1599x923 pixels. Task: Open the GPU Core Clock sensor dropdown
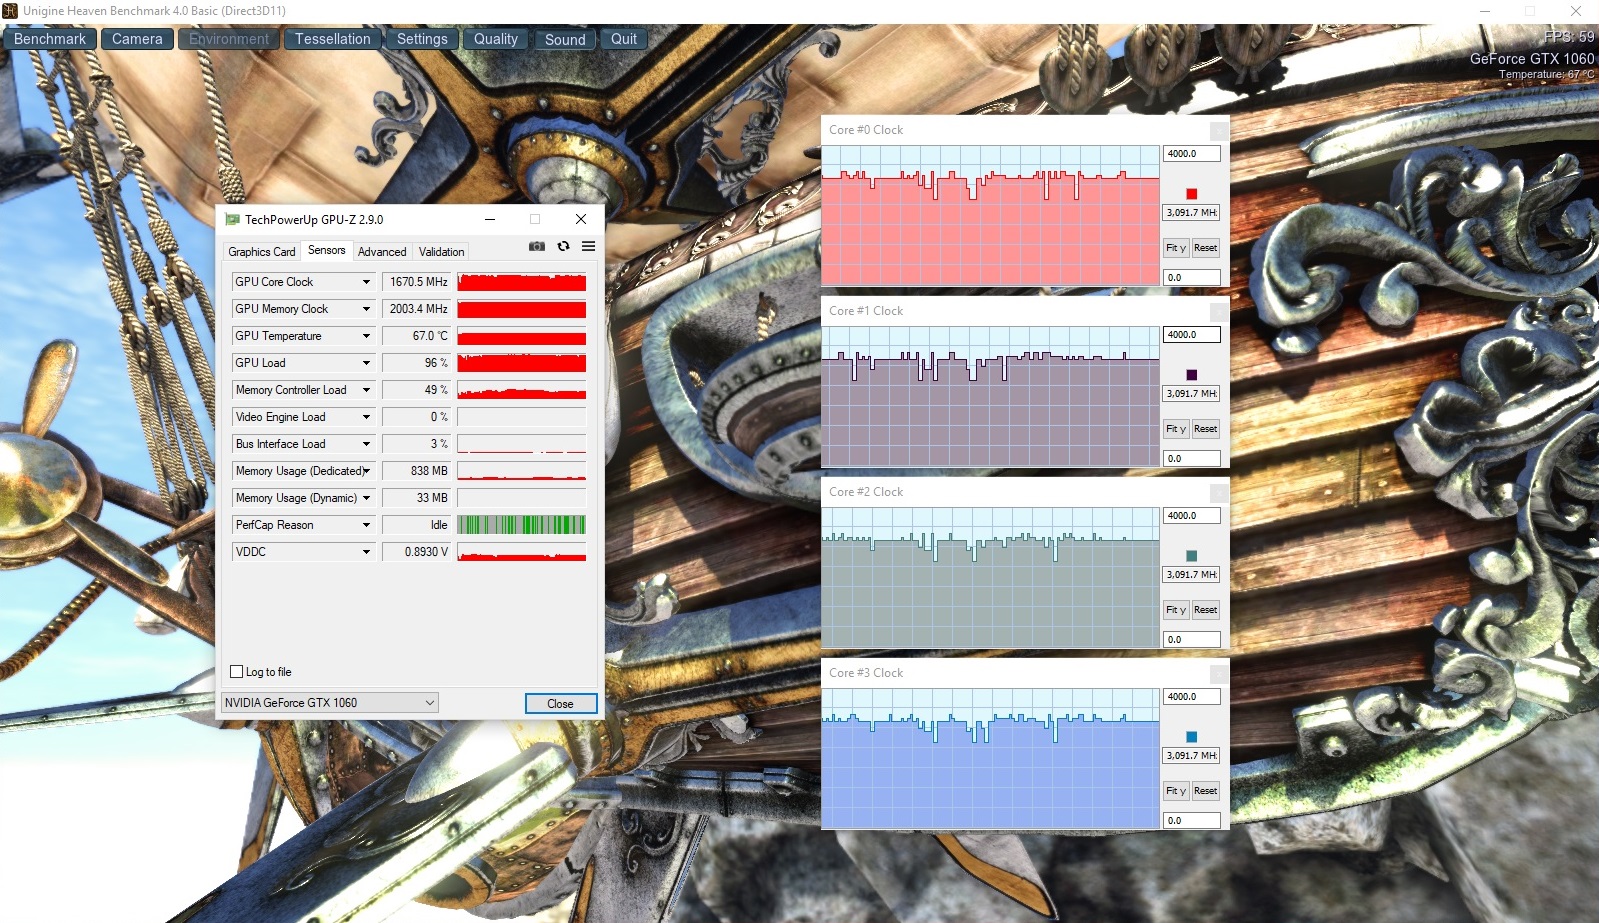tap(366, 282)
